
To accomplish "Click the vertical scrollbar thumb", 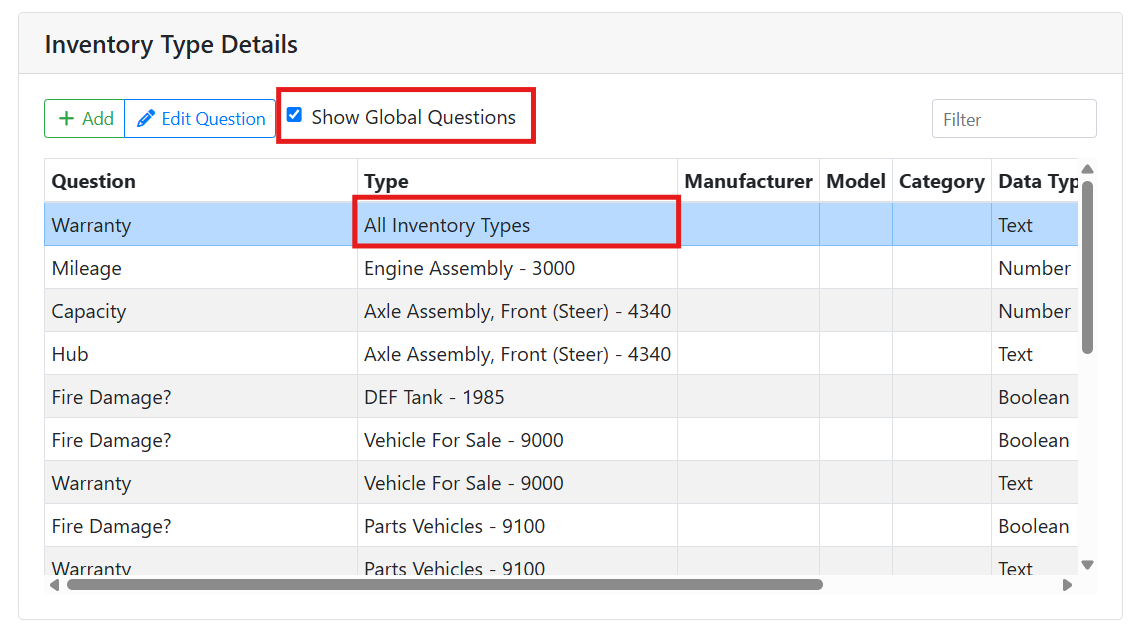I will click(x=1087, y=265).
